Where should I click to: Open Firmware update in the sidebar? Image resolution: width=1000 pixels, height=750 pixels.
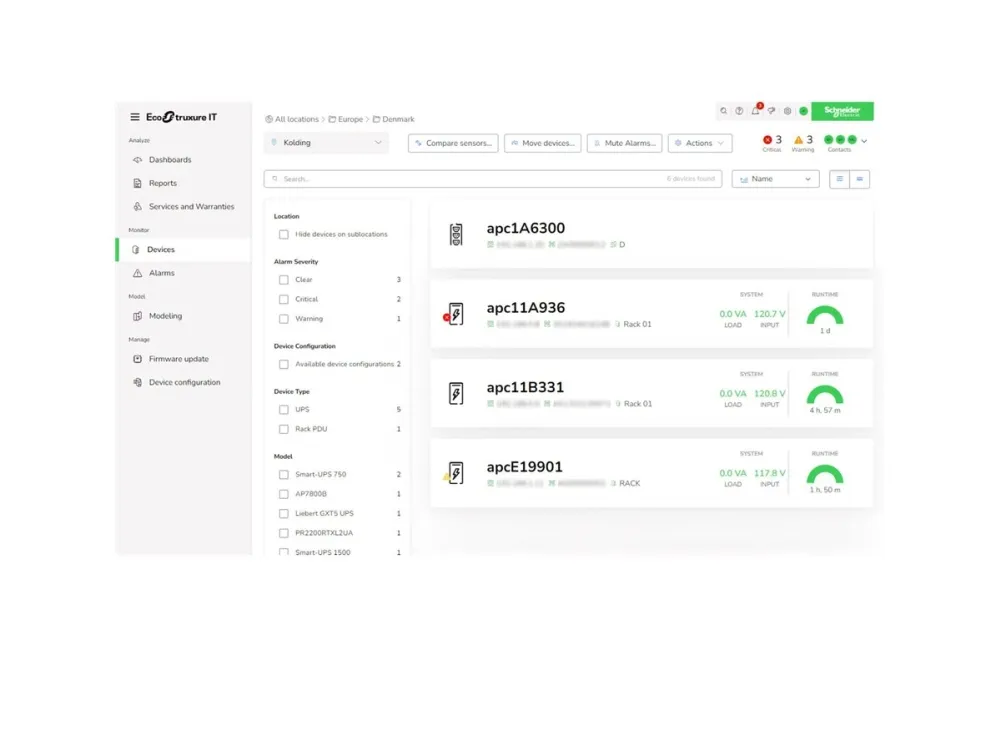178,359
